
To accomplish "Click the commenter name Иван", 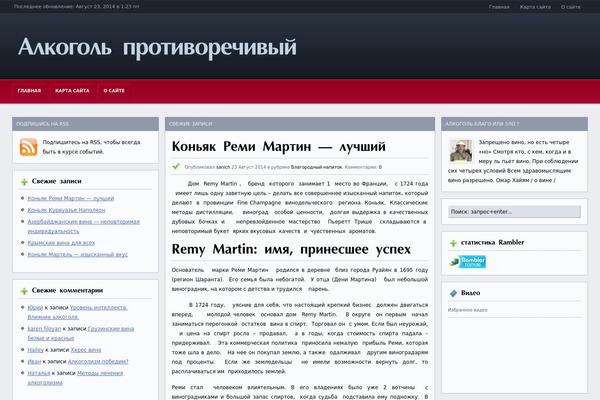I will coord(34,361).
